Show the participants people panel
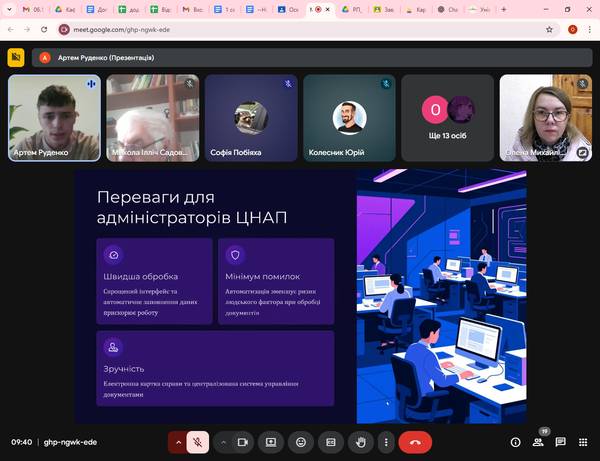The height and width of the screenshot is (461, 600). [538, 441]
